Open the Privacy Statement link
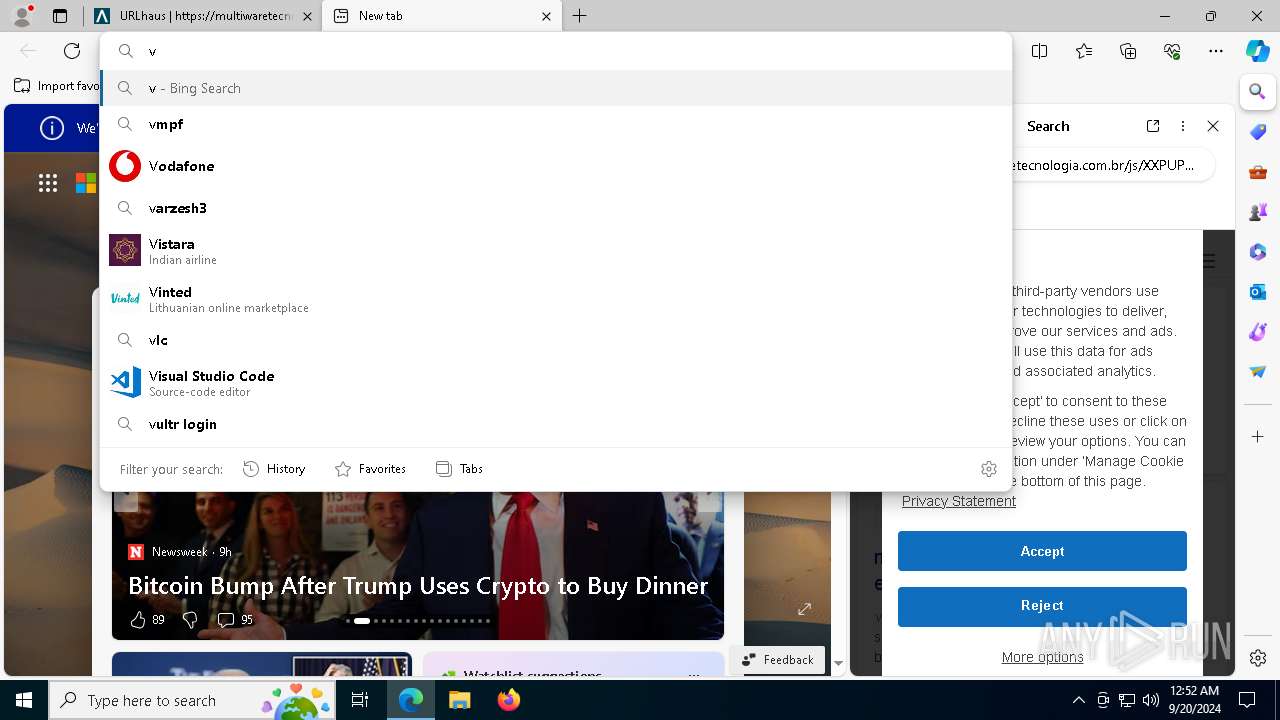The image size is (1280, 720). [959, 501]
